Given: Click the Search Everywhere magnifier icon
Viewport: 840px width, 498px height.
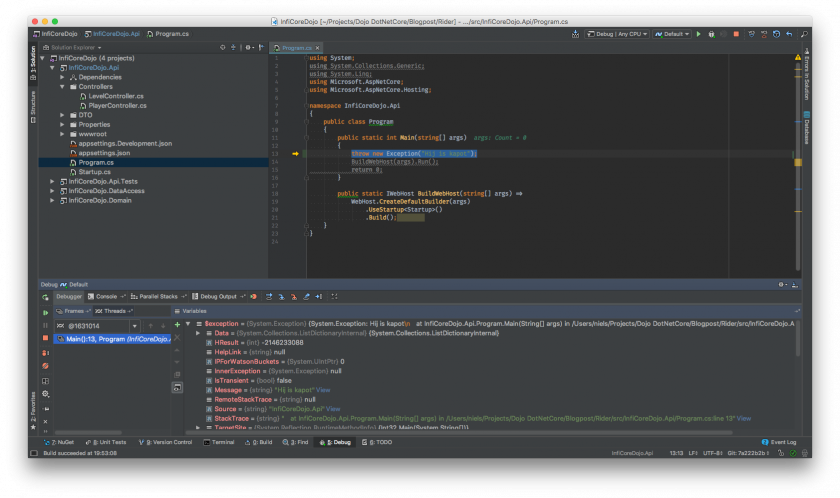Looking at the screenshot, I should click(x=804, y=34).
